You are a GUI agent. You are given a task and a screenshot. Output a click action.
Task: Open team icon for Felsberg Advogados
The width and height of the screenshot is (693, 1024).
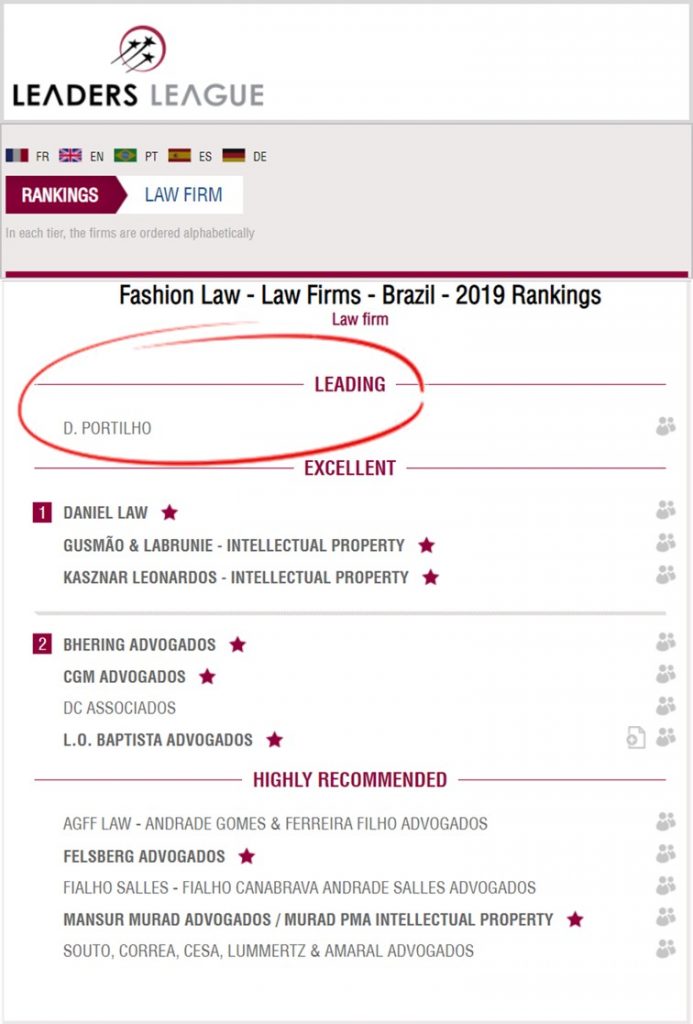(x=666, y=854)
